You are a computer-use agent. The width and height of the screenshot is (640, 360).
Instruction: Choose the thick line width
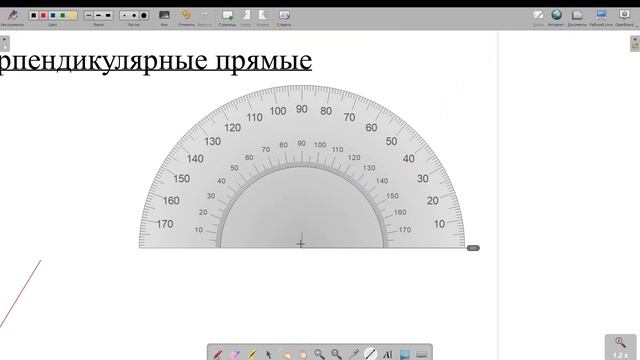pos(108,16)
